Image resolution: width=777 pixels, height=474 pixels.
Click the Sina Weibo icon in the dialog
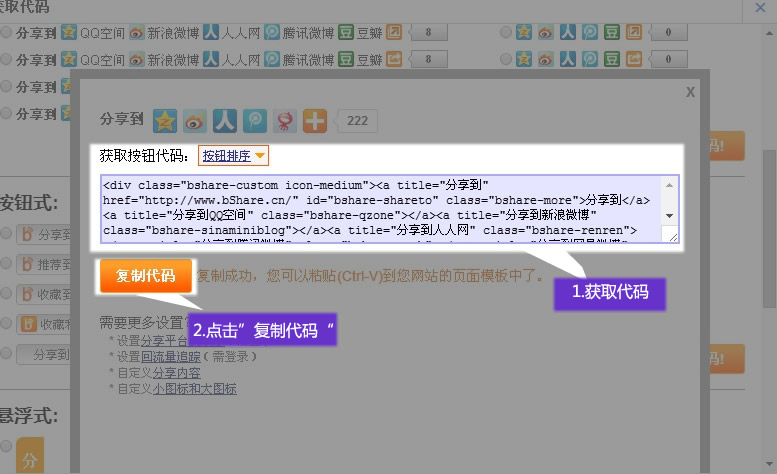pos(195,121)
